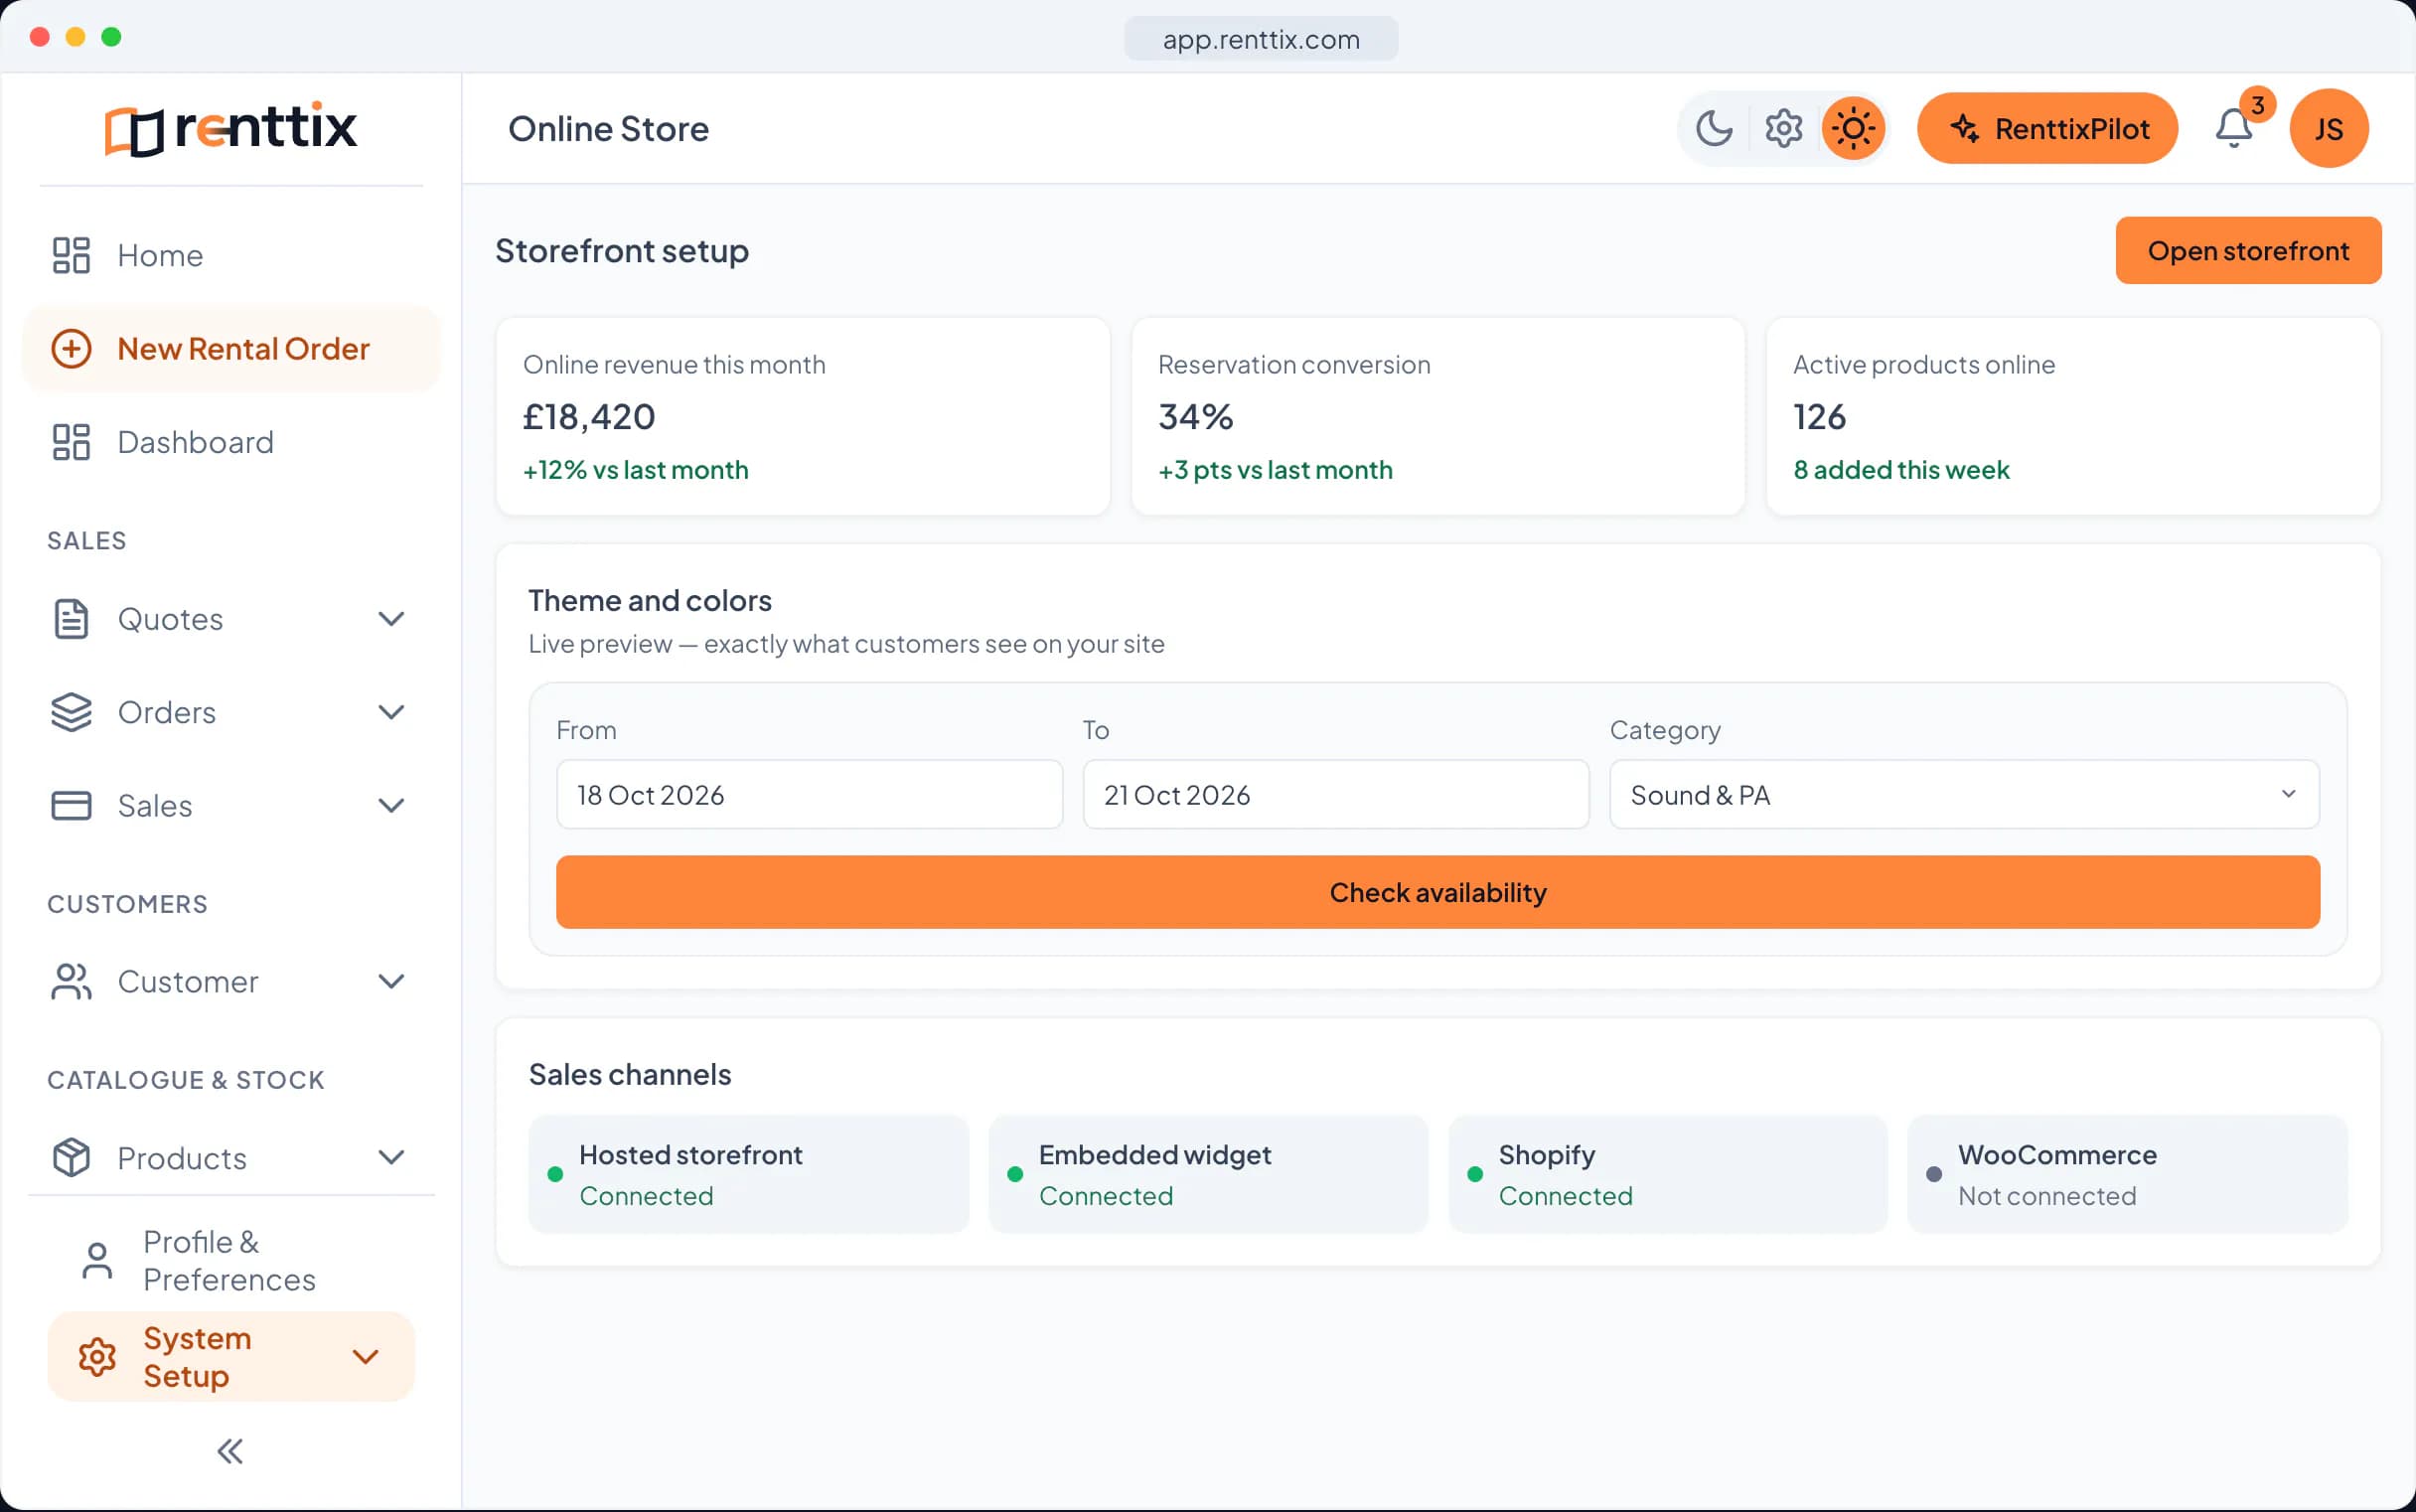Open Profile & Preferences
The image size is (2416, 1512).
coord(231,1261)
